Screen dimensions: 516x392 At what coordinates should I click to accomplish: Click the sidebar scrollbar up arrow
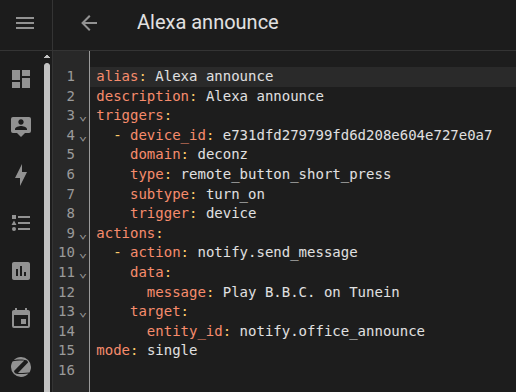click(47, 57)
